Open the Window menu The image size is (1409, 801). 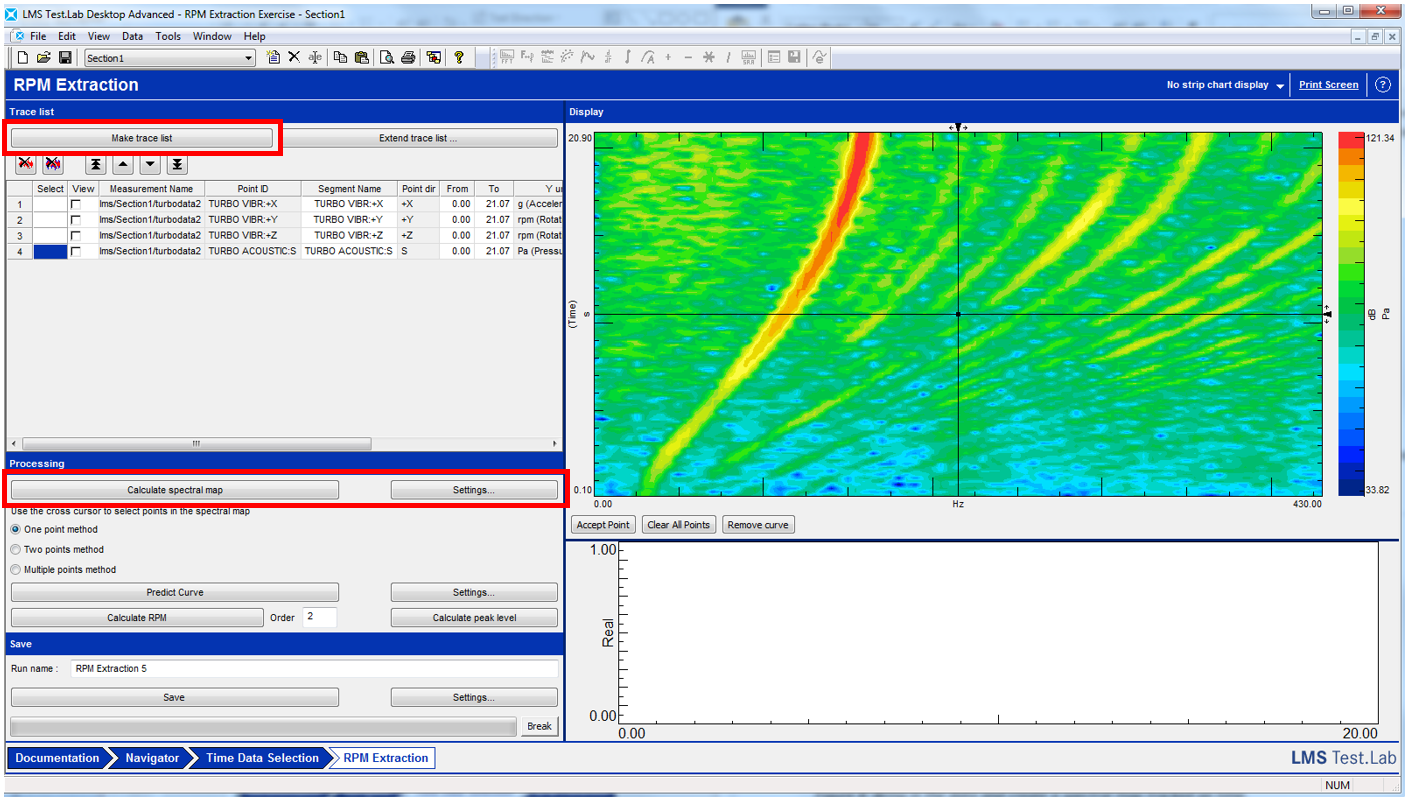(x=212, y=36)
